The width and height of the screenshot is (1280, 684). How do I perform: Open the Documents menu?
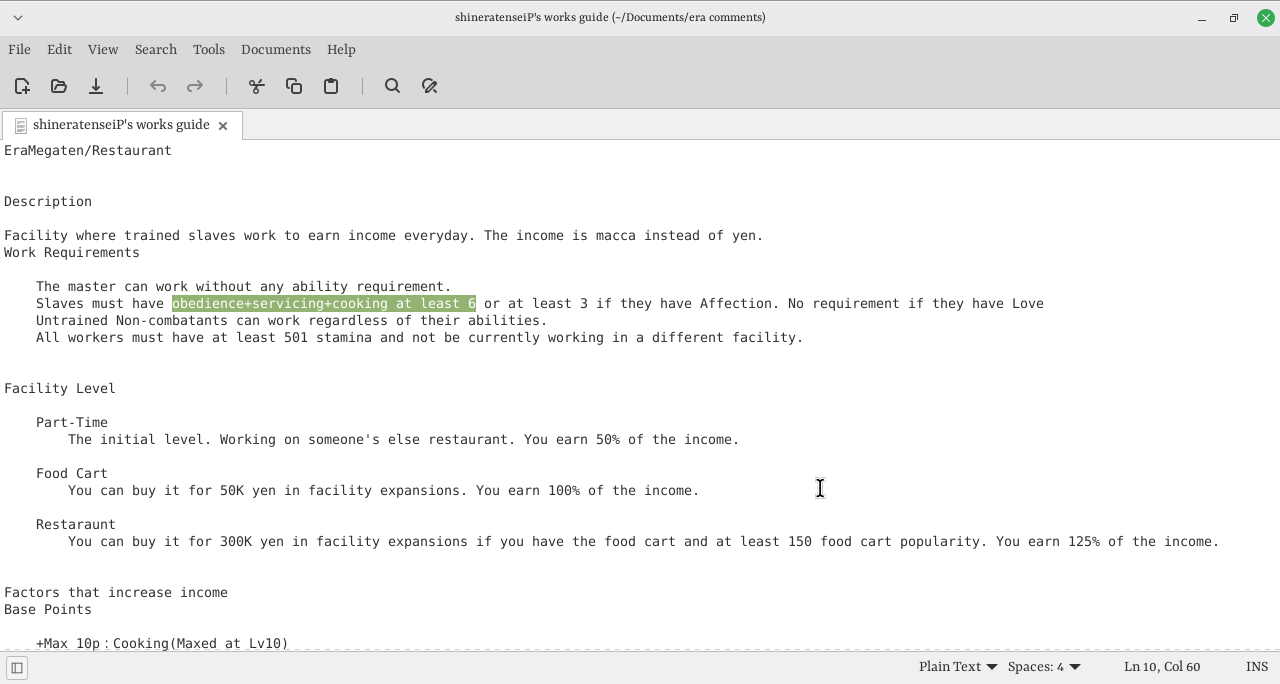click(x=276, y=49)
